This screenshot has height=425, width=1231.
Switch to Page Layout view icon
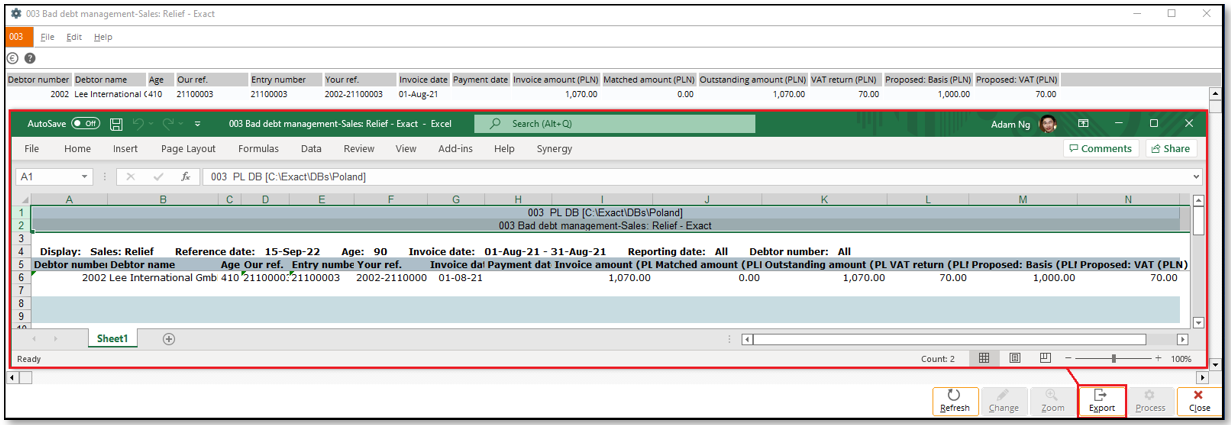point(1015,358)
